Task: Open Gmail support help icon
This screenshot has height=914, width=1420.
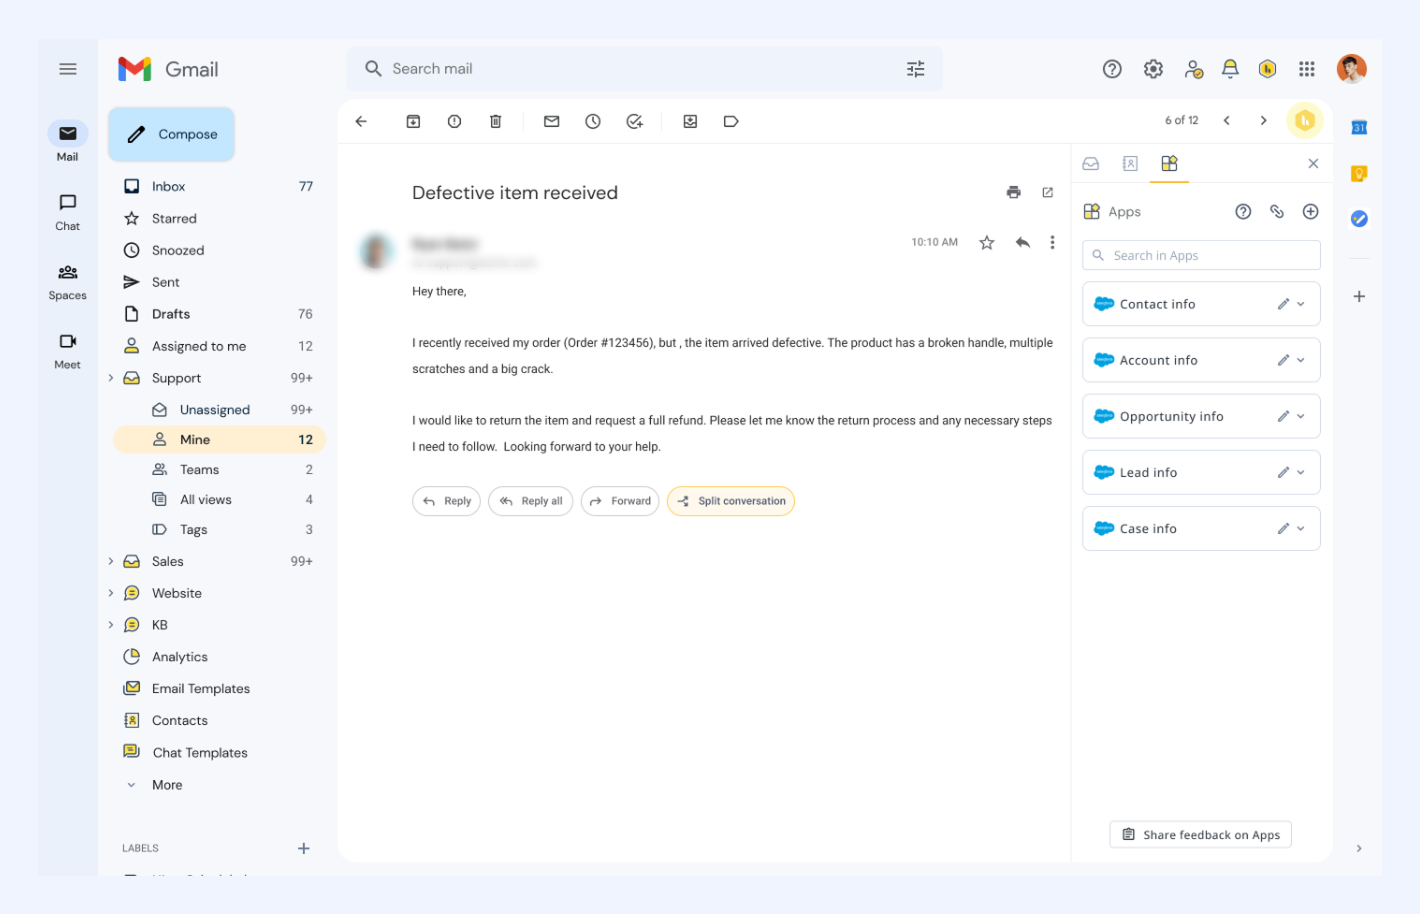Action: click(x=1112, y=69)
